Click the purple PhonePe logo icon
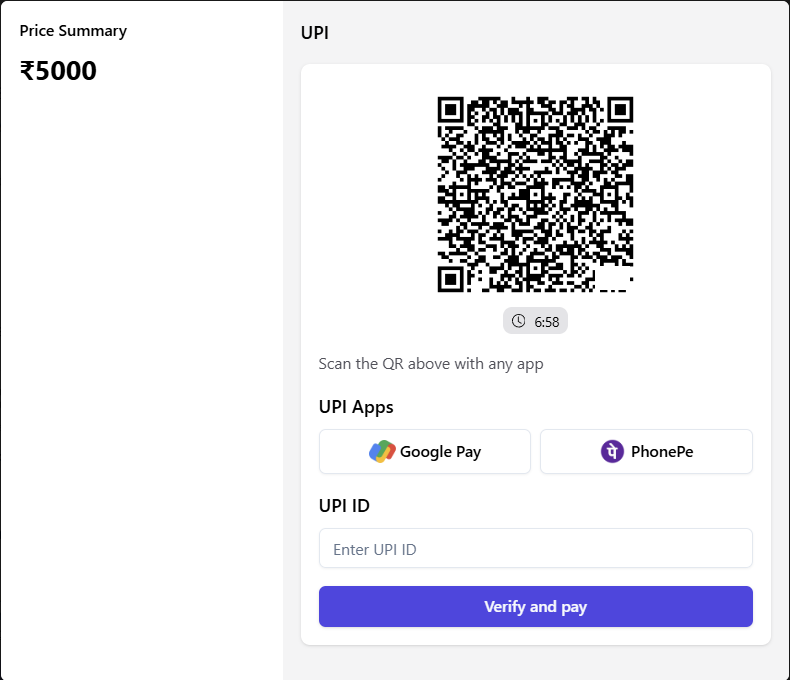The image size is (790, 680). pyautogui.click(x=612, y=452)
